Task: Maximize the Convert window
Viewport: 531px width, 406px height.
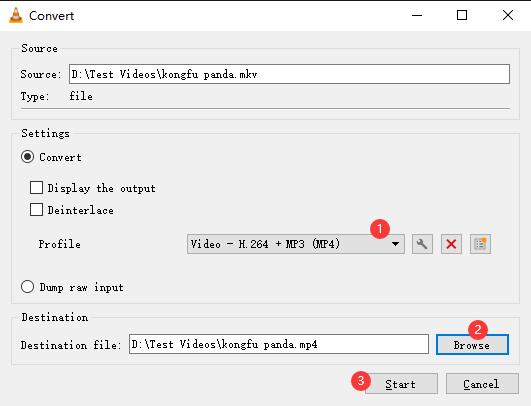Action: click(462, 15)
